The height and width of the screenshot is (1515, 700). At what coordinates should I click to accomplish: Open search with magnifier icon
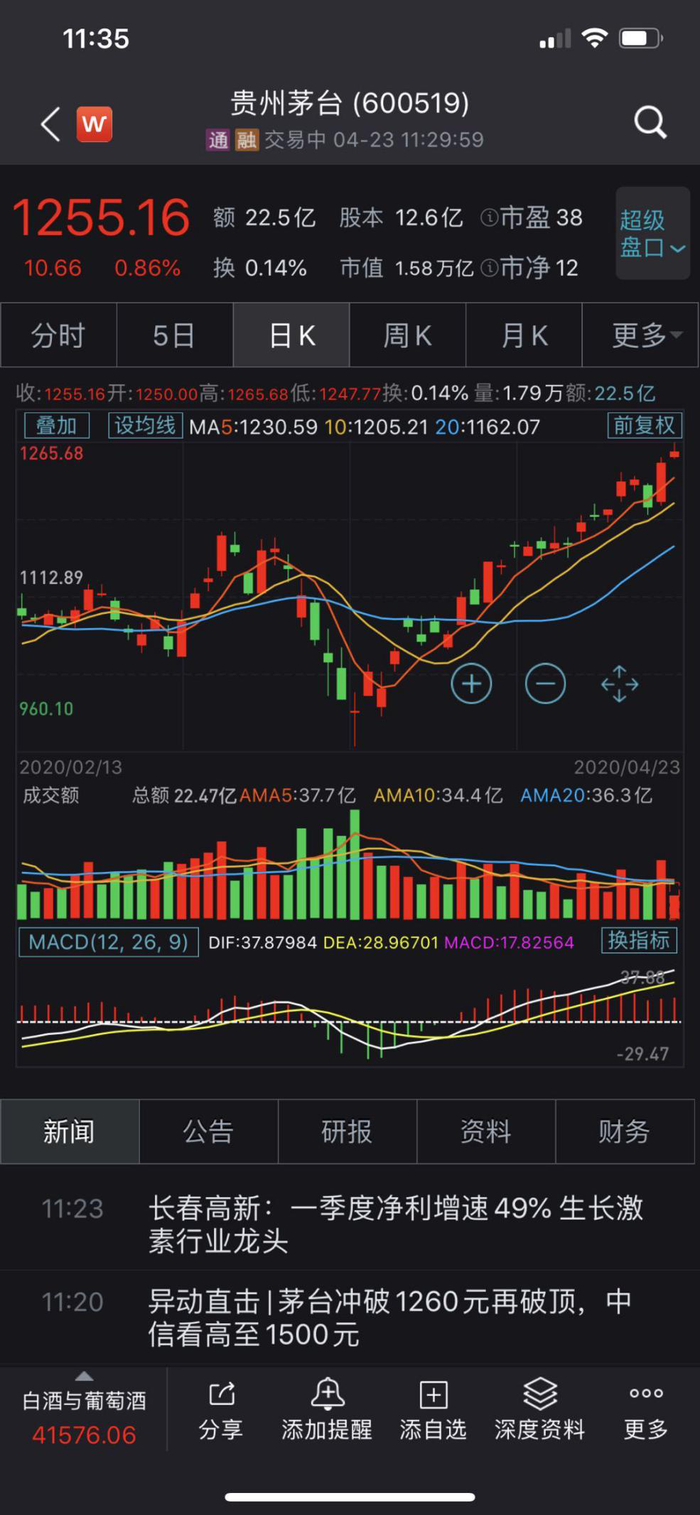tap(650, 123)
